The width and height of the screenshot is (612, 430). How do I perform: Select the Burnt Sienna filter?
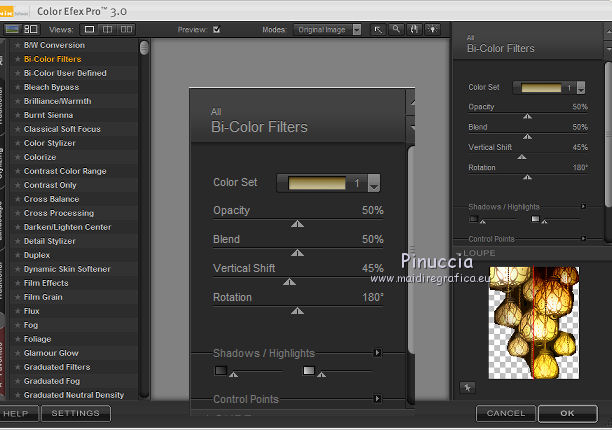(x=48, y=115)
